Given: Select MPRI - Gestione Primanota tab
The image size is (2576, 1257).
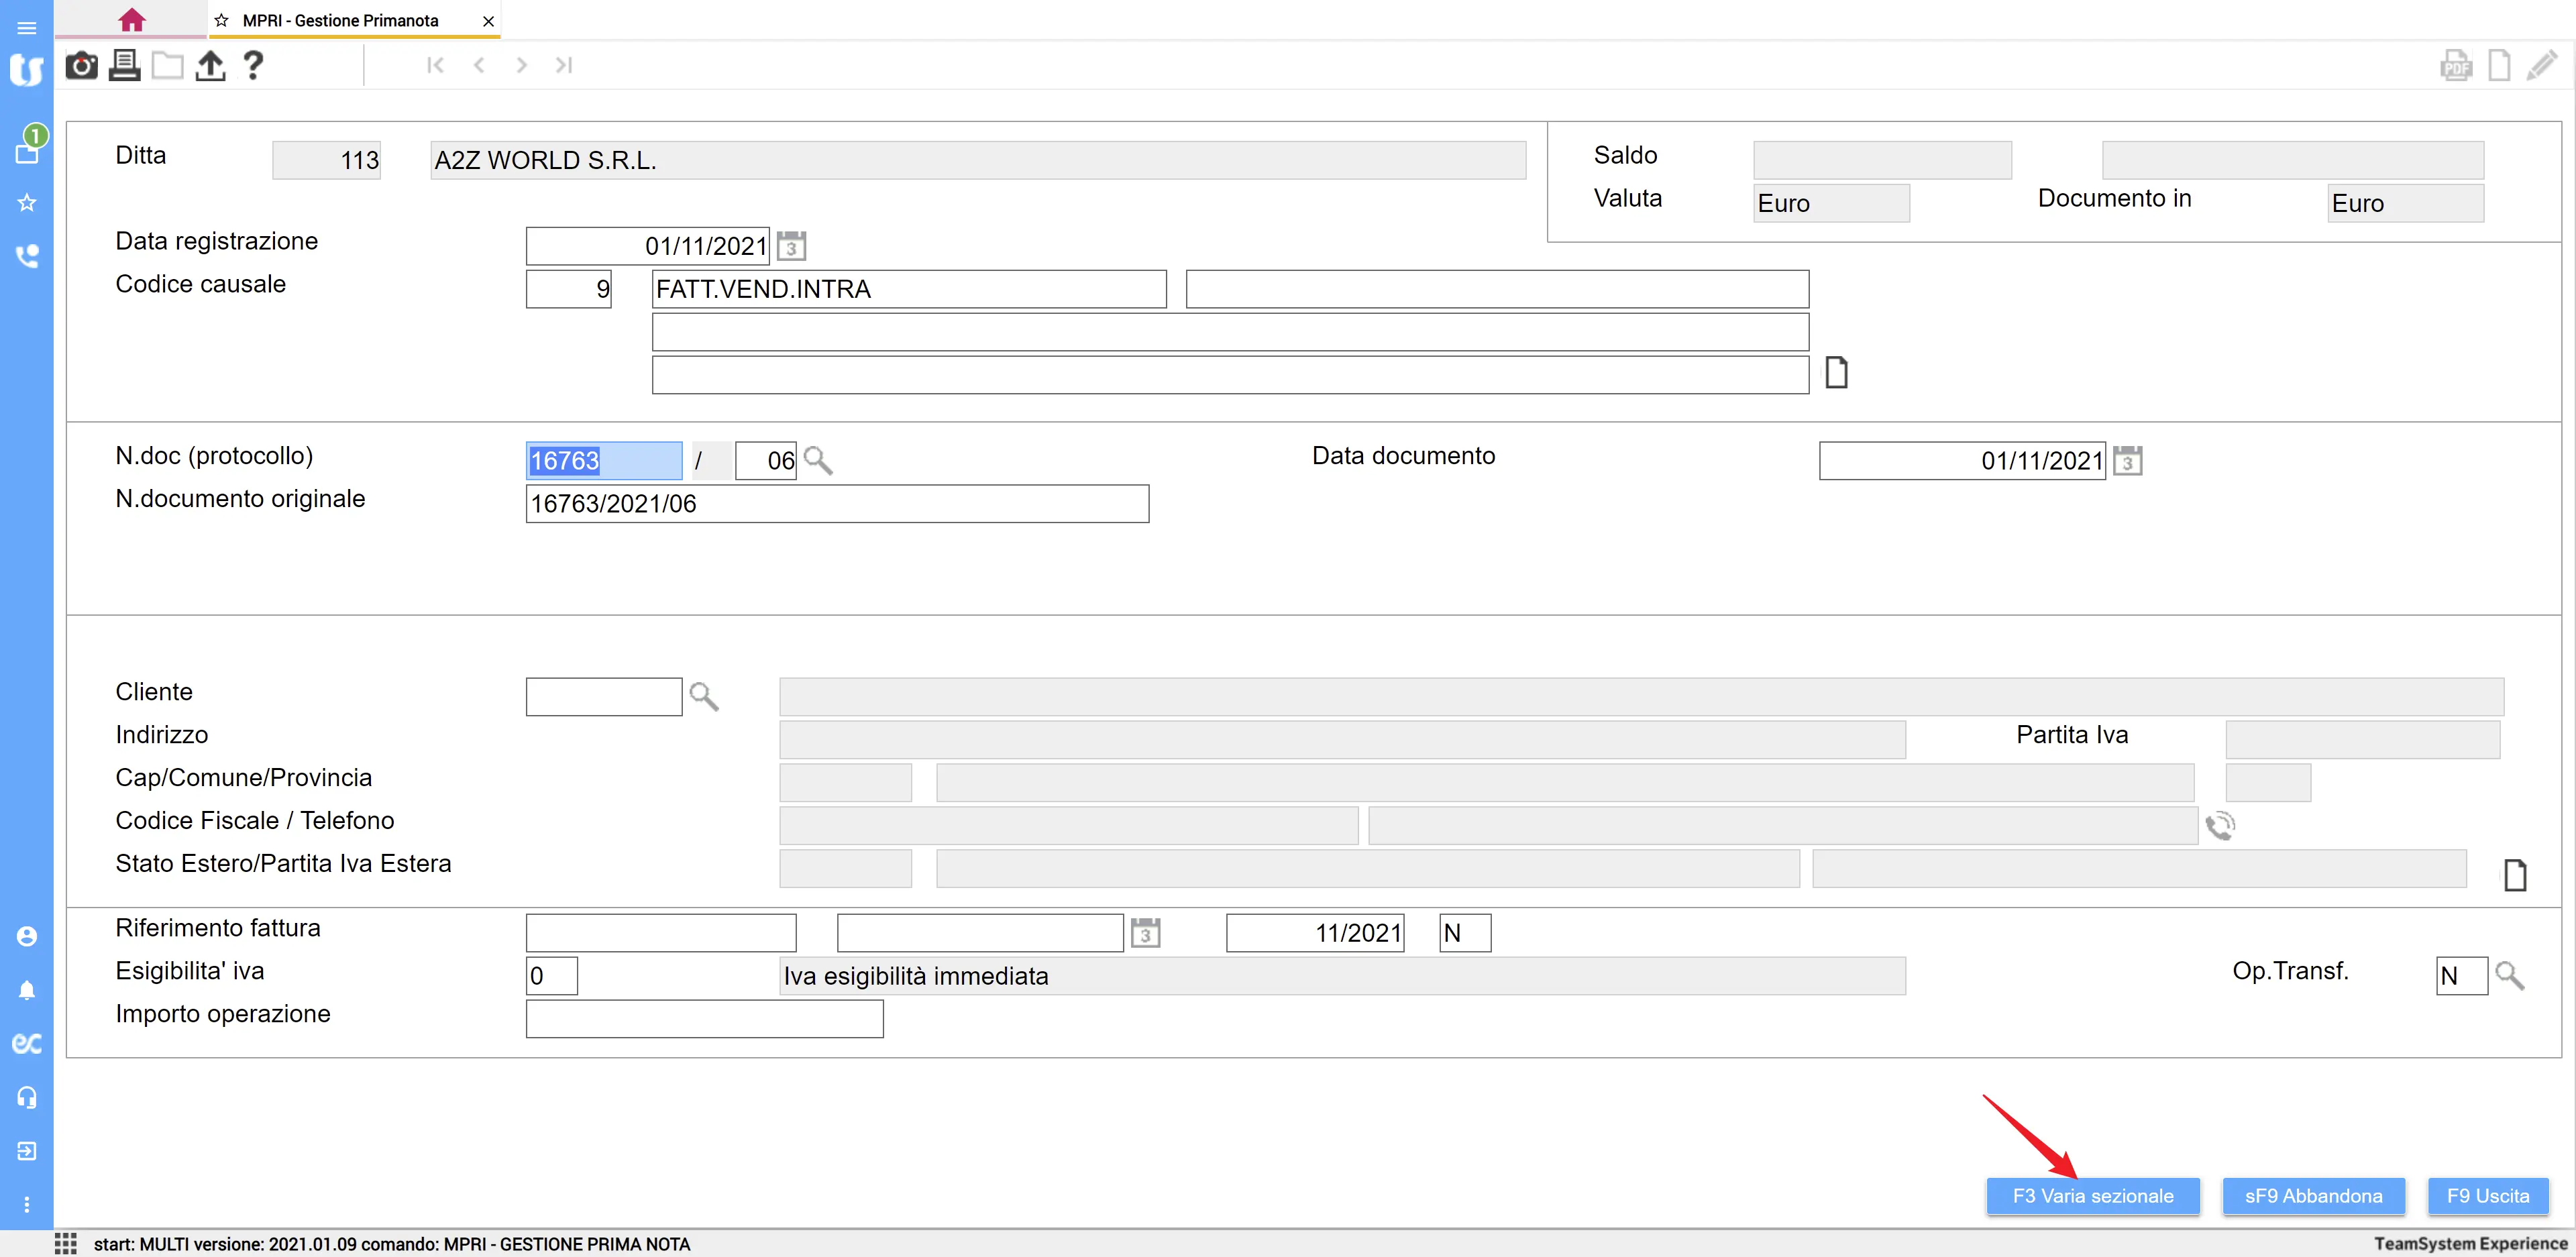Looking at the screenshot, I should (340, 21).
